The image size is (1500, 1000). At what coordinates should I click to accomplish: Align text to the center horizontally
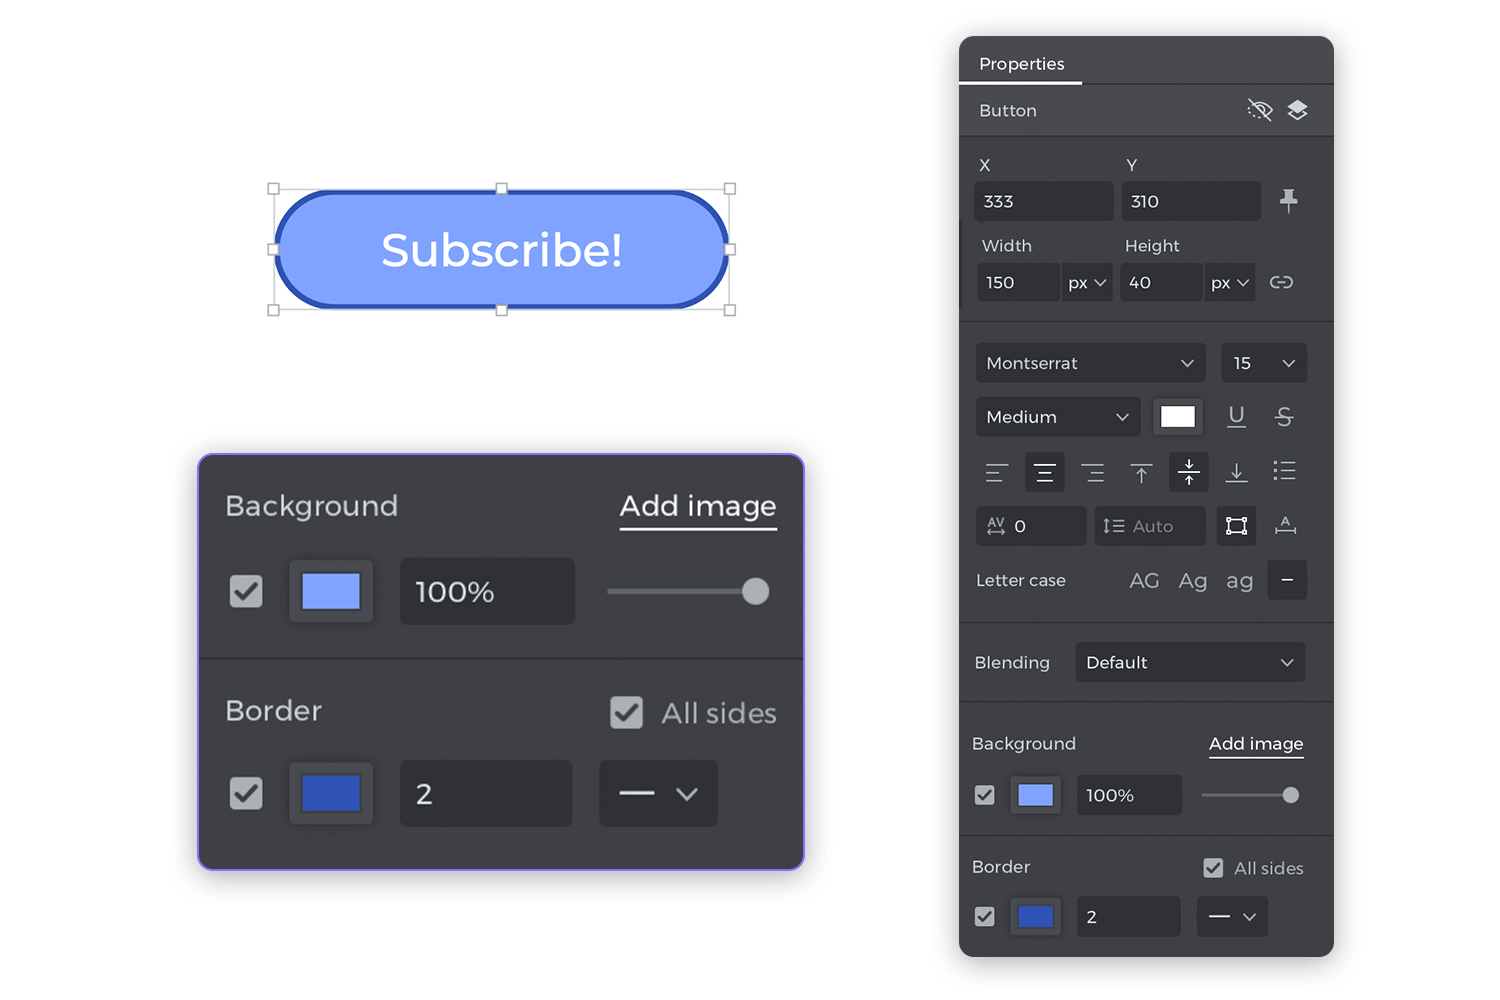point(1044,472)
